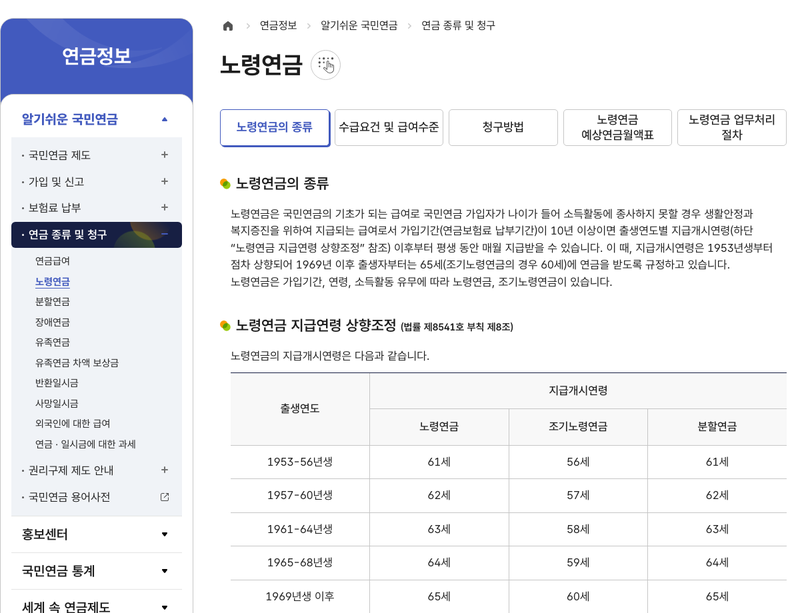Select the 노령연금의 종류 tab
Image resolution: width=800 pixels, height=613 pixels.
click(x=275, y=128)
